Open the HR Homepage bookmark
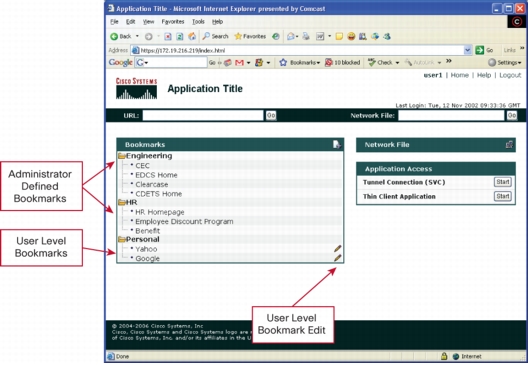Image resolution: width=529 pixels, height=365 pixels. tap(160, 212)
